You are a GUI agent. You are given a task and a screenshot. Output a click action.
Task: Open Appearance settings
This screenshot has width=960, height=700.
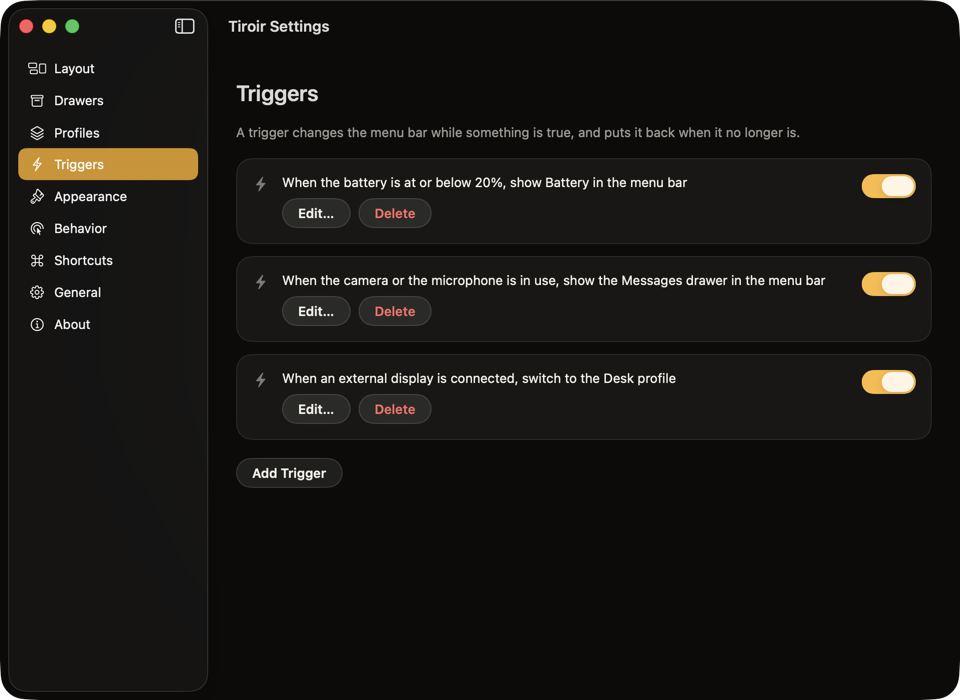tap(108, 197)
